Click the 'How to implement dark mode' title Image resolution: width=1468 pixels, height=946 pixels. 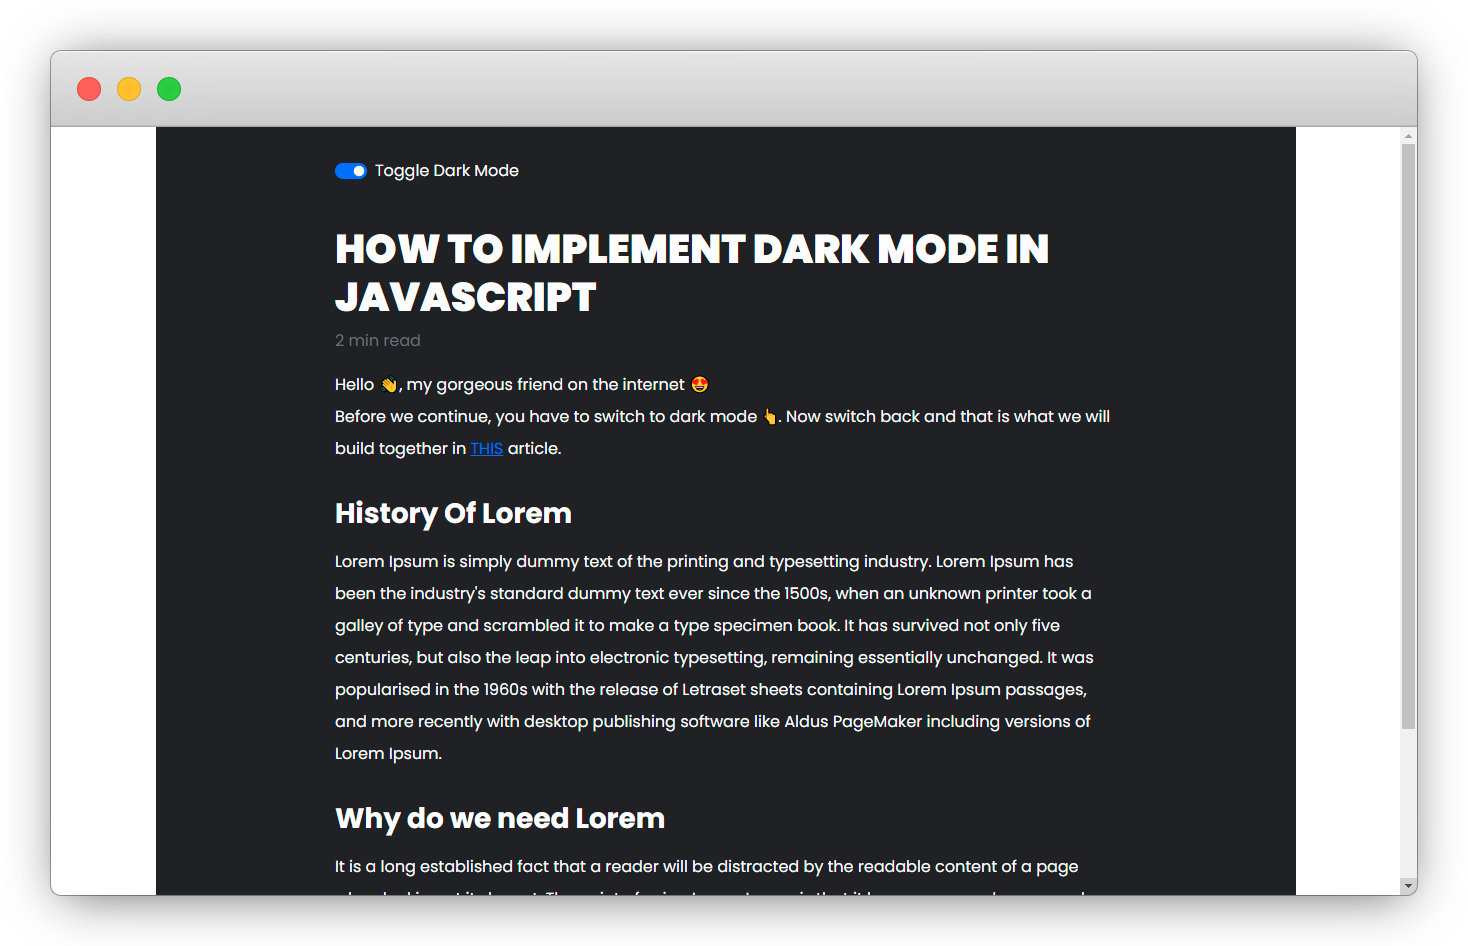pyautogui.click(x=692, y=273)
